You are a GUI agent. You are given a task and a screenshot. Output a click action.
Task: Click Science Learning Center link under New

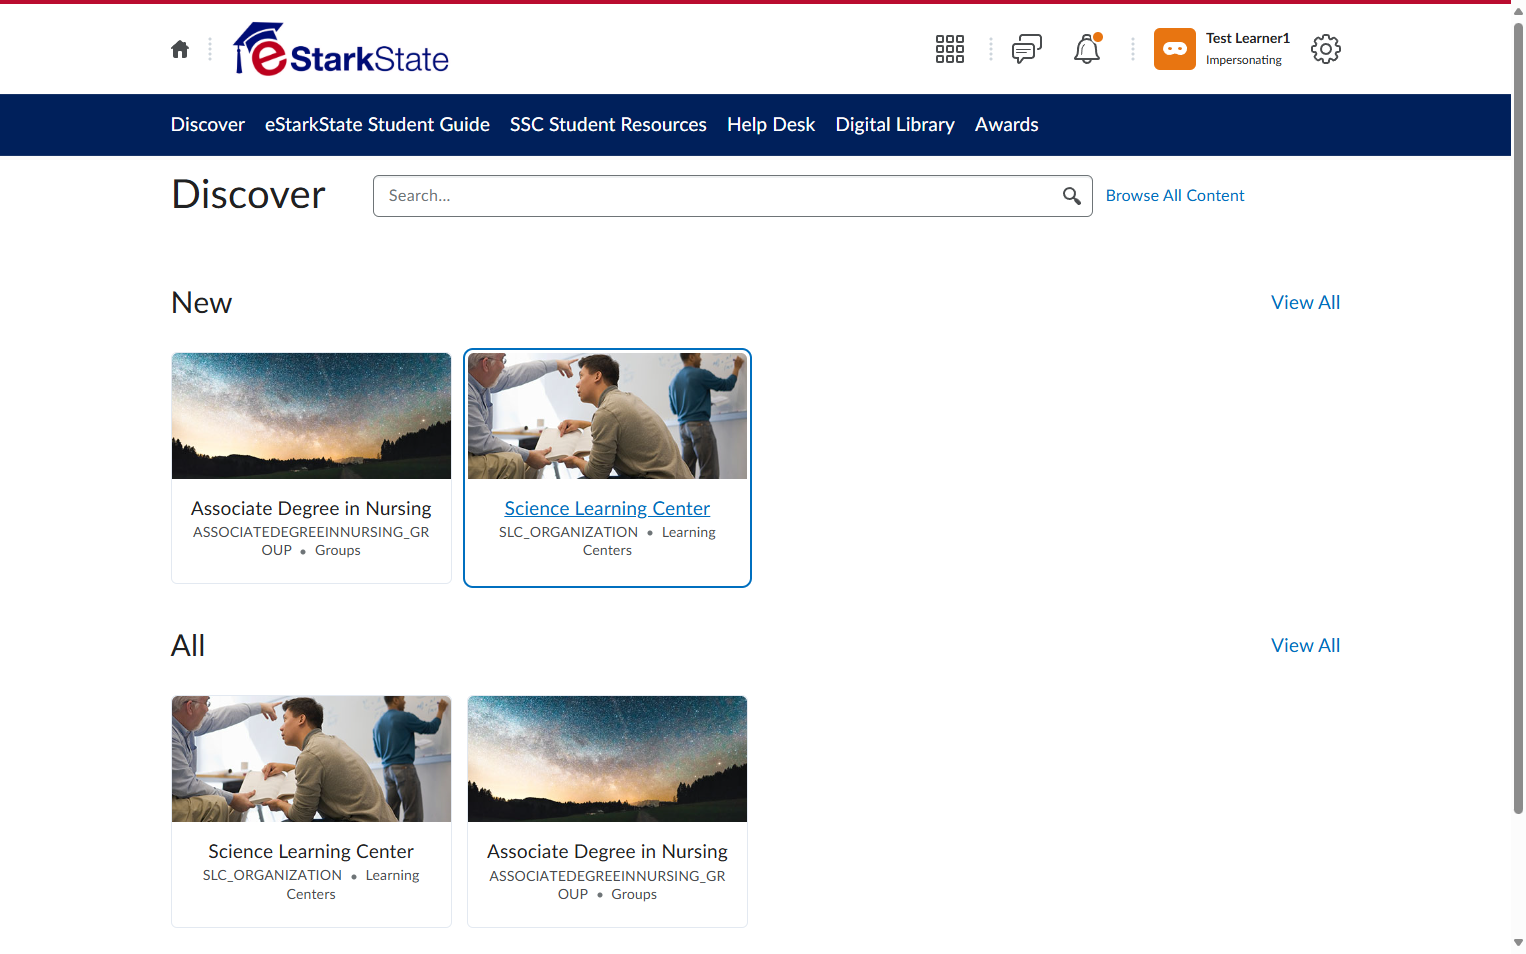pos(607,509)
